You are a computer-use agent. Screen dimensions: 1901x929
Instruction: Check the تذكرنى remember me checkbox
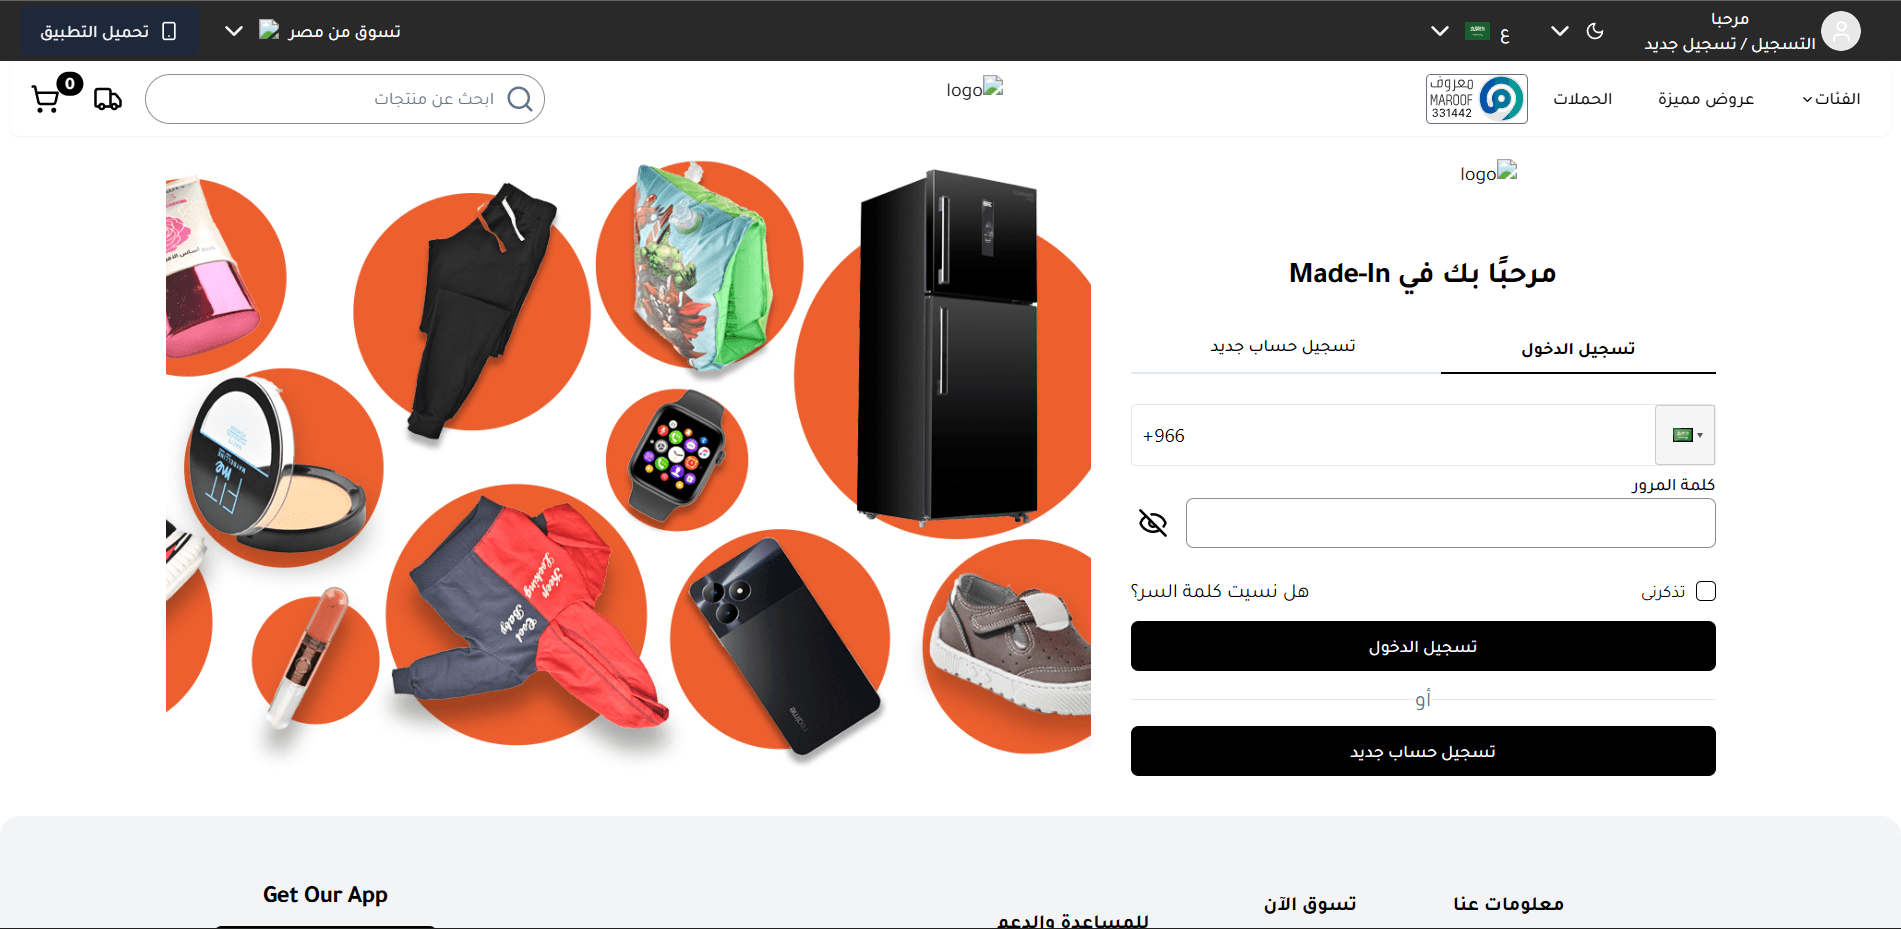click(1706, 591)
